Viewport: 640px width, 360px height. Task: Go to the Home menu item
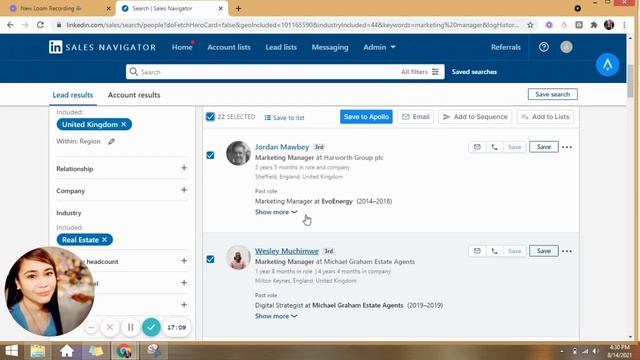pos(182,47)
